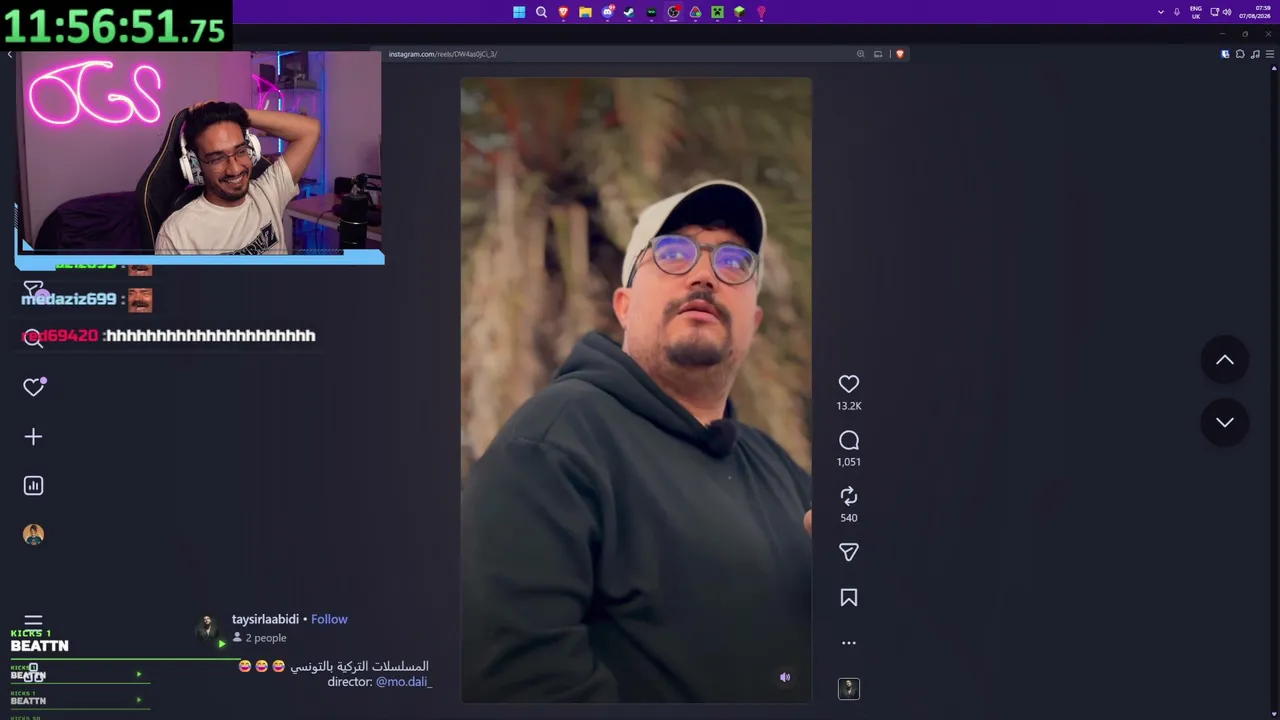This screenshot has height=720, width=1280.
Task: Open Brave browser from the taskbar
Action: pyautogui.click(x=563, y=12)
